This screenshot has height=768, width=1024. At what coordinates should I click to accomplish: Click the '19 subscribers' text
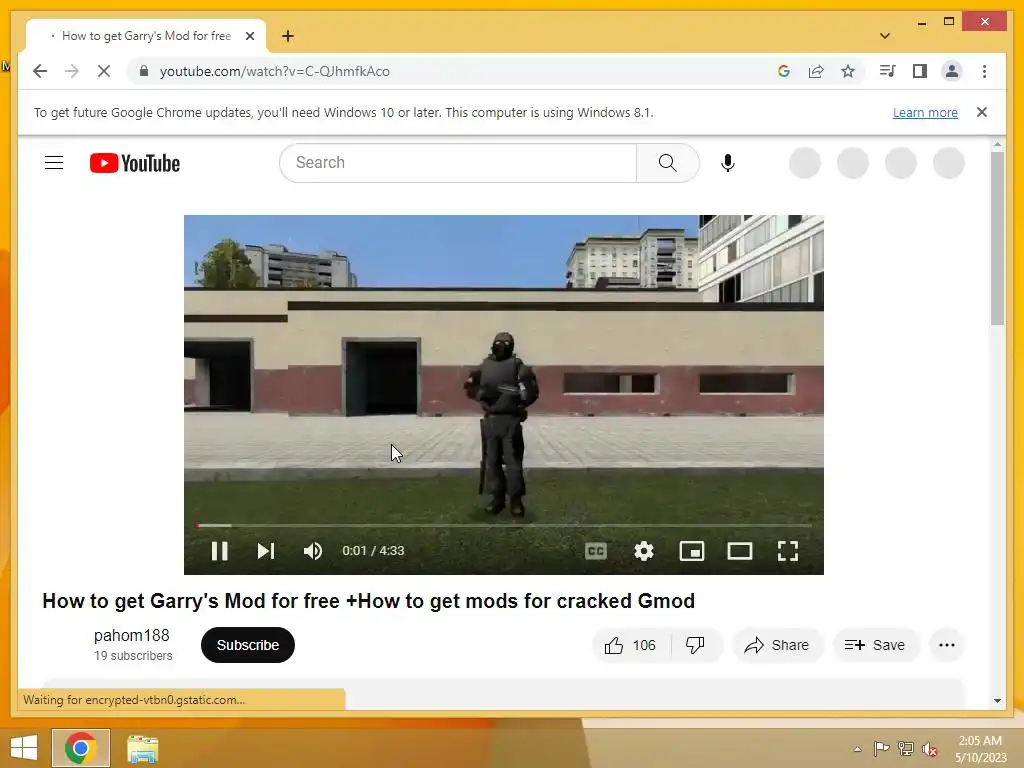tap(133, 656)
